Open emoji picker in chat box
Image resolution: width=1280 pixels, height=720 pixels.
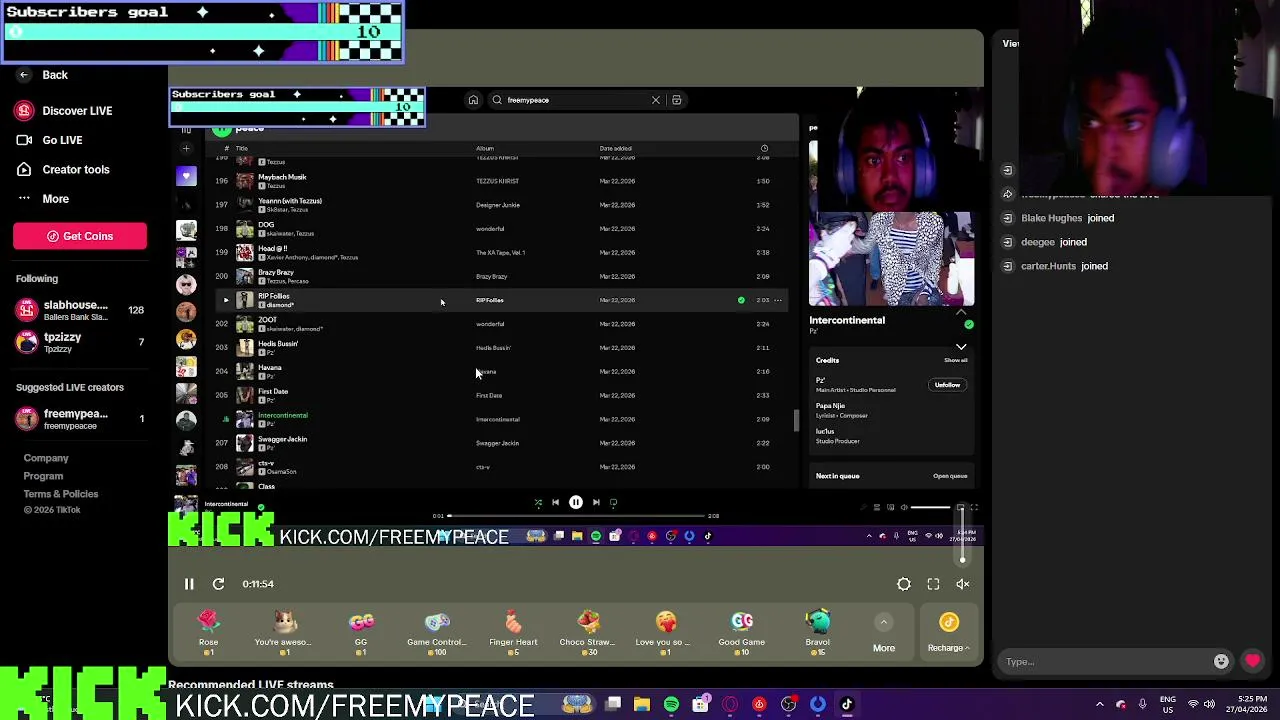[1221, 662]
